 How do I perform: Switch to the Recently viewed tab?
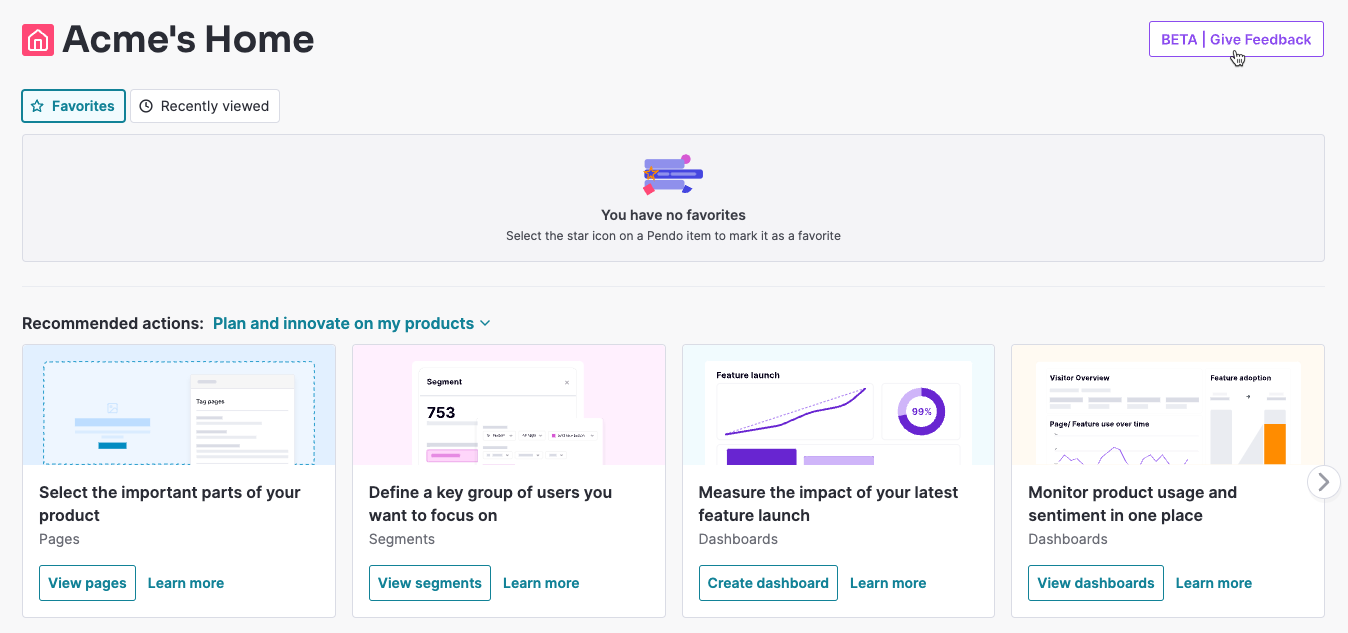point(205,105)
